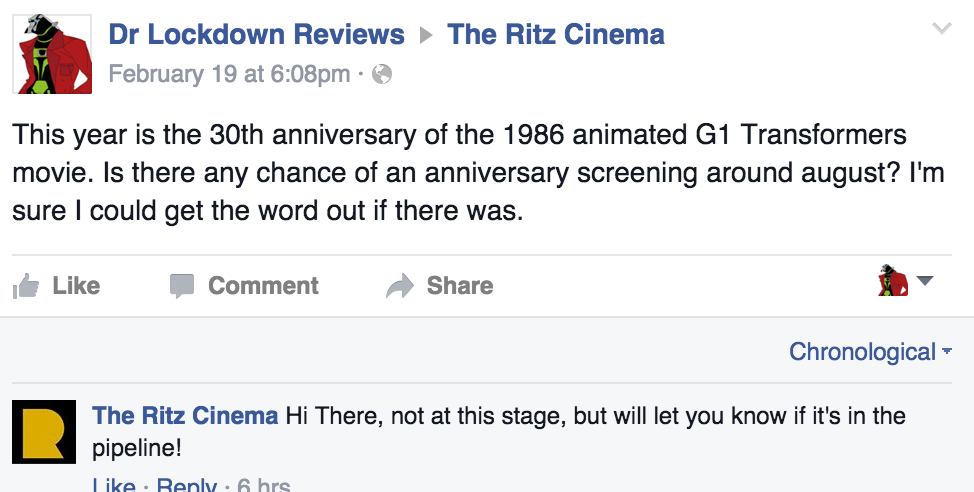This screenshot has width=974, height=492.
Task: Open the Chronological comment sorting dropdown
Action: click(x=869, y=352)
